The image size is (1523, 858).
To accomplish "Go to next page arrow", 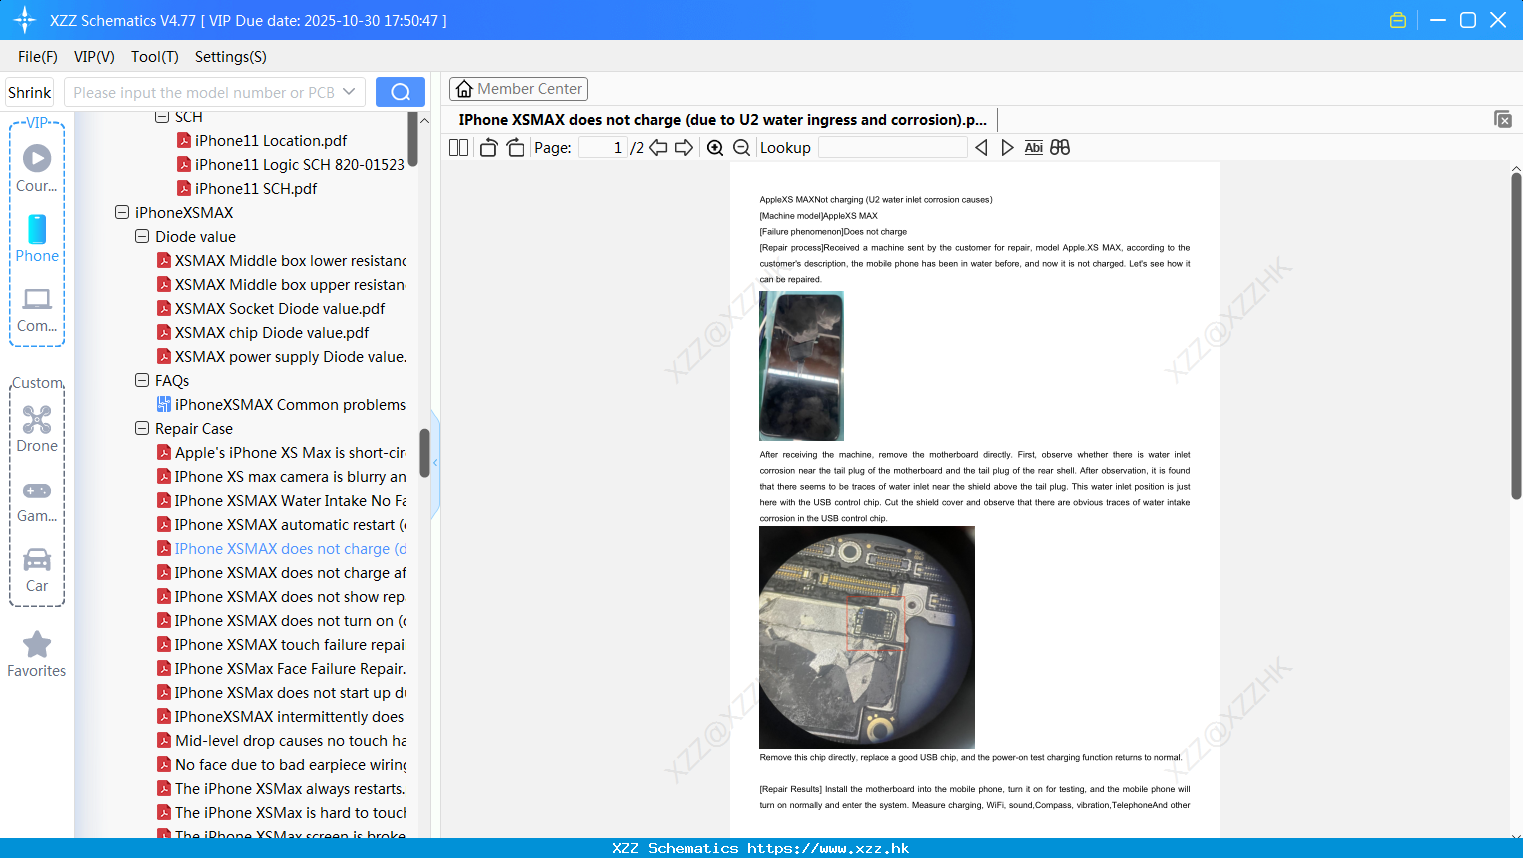I will click(x=684, y=147).
